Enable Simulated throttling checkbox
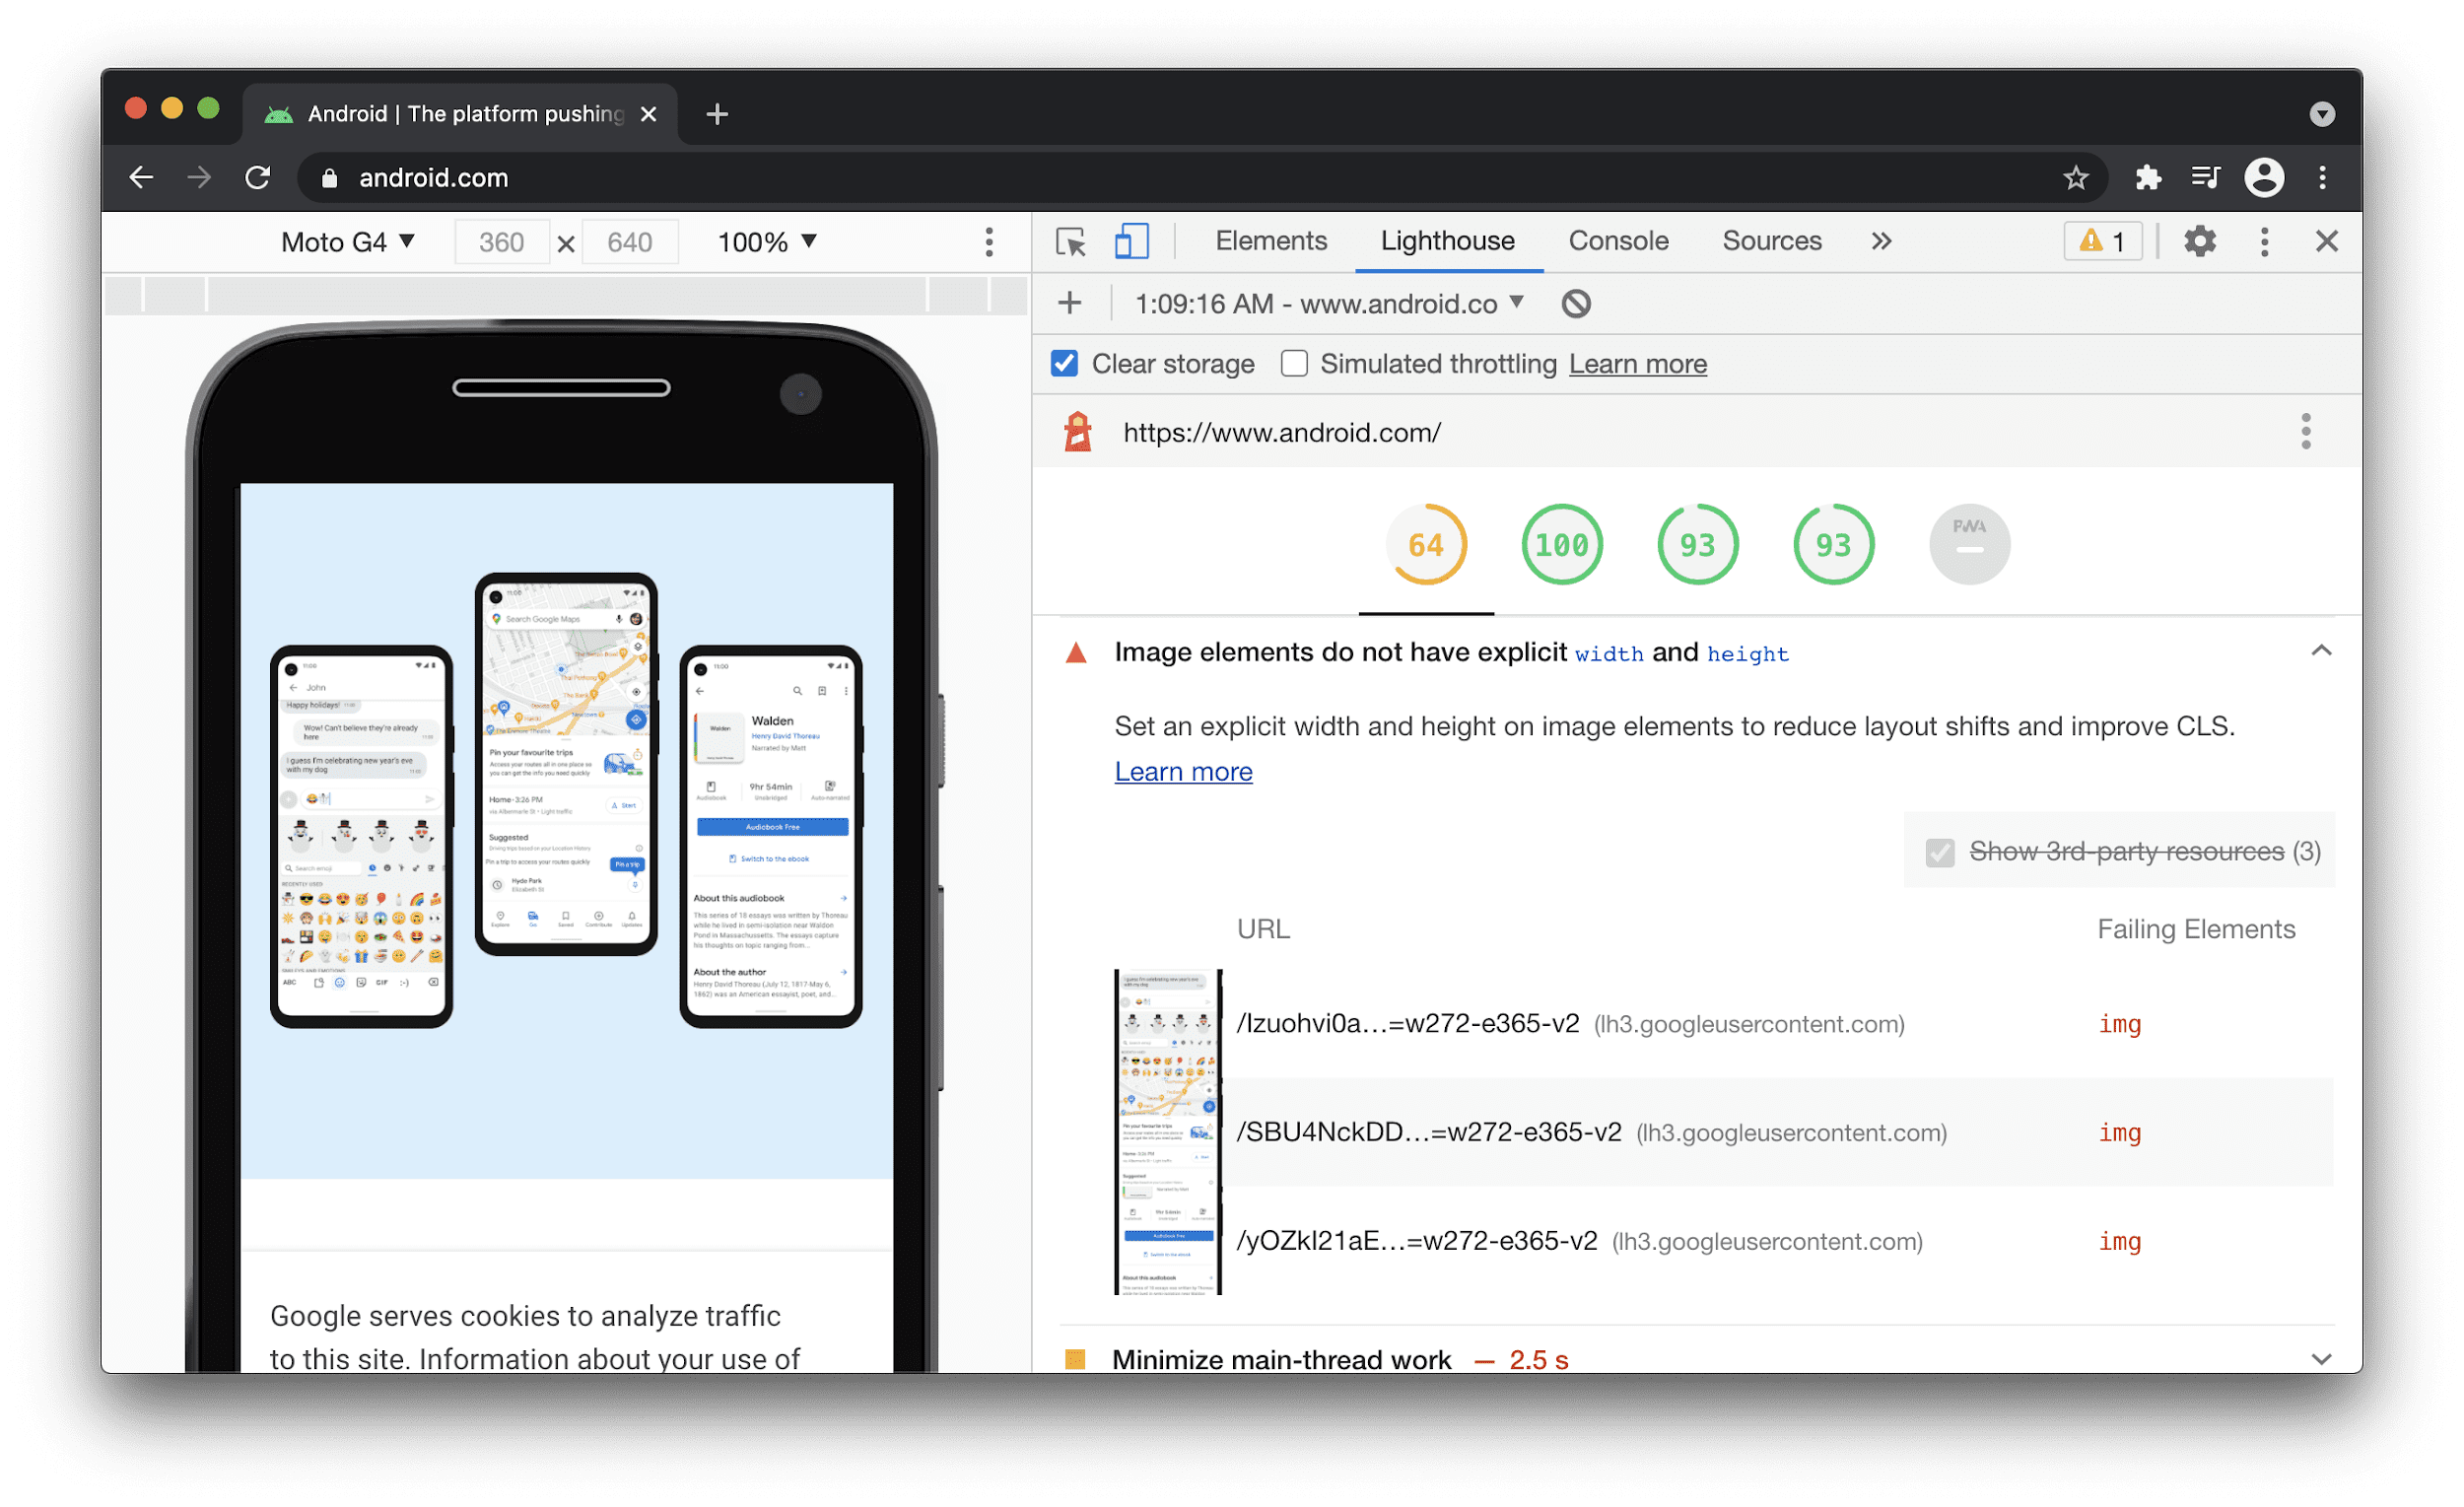 [1288, 365]
